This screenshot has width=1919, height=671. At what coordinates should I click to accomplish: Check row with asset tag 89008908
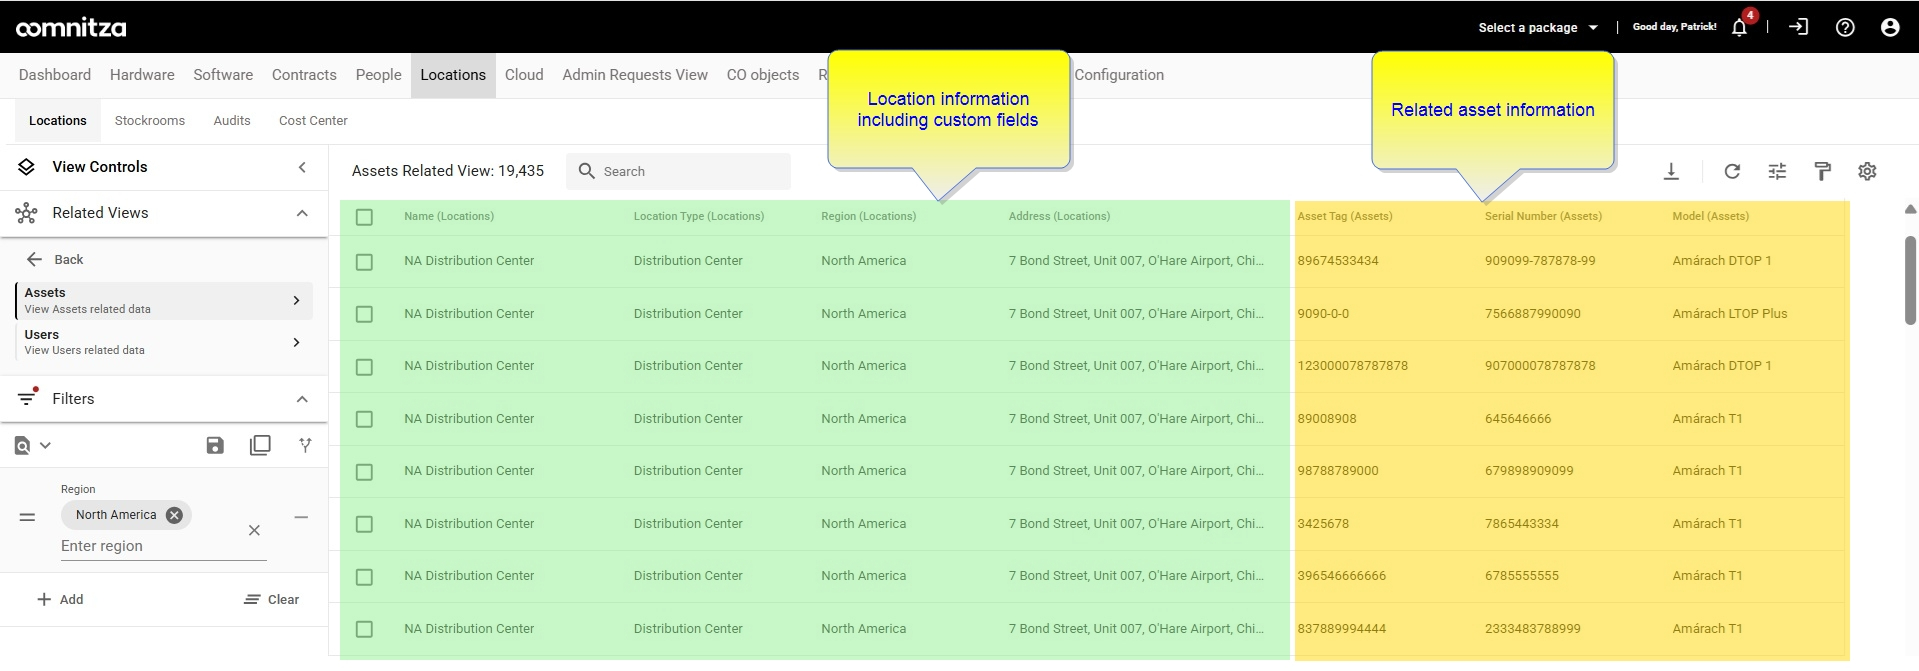point(364,419)
